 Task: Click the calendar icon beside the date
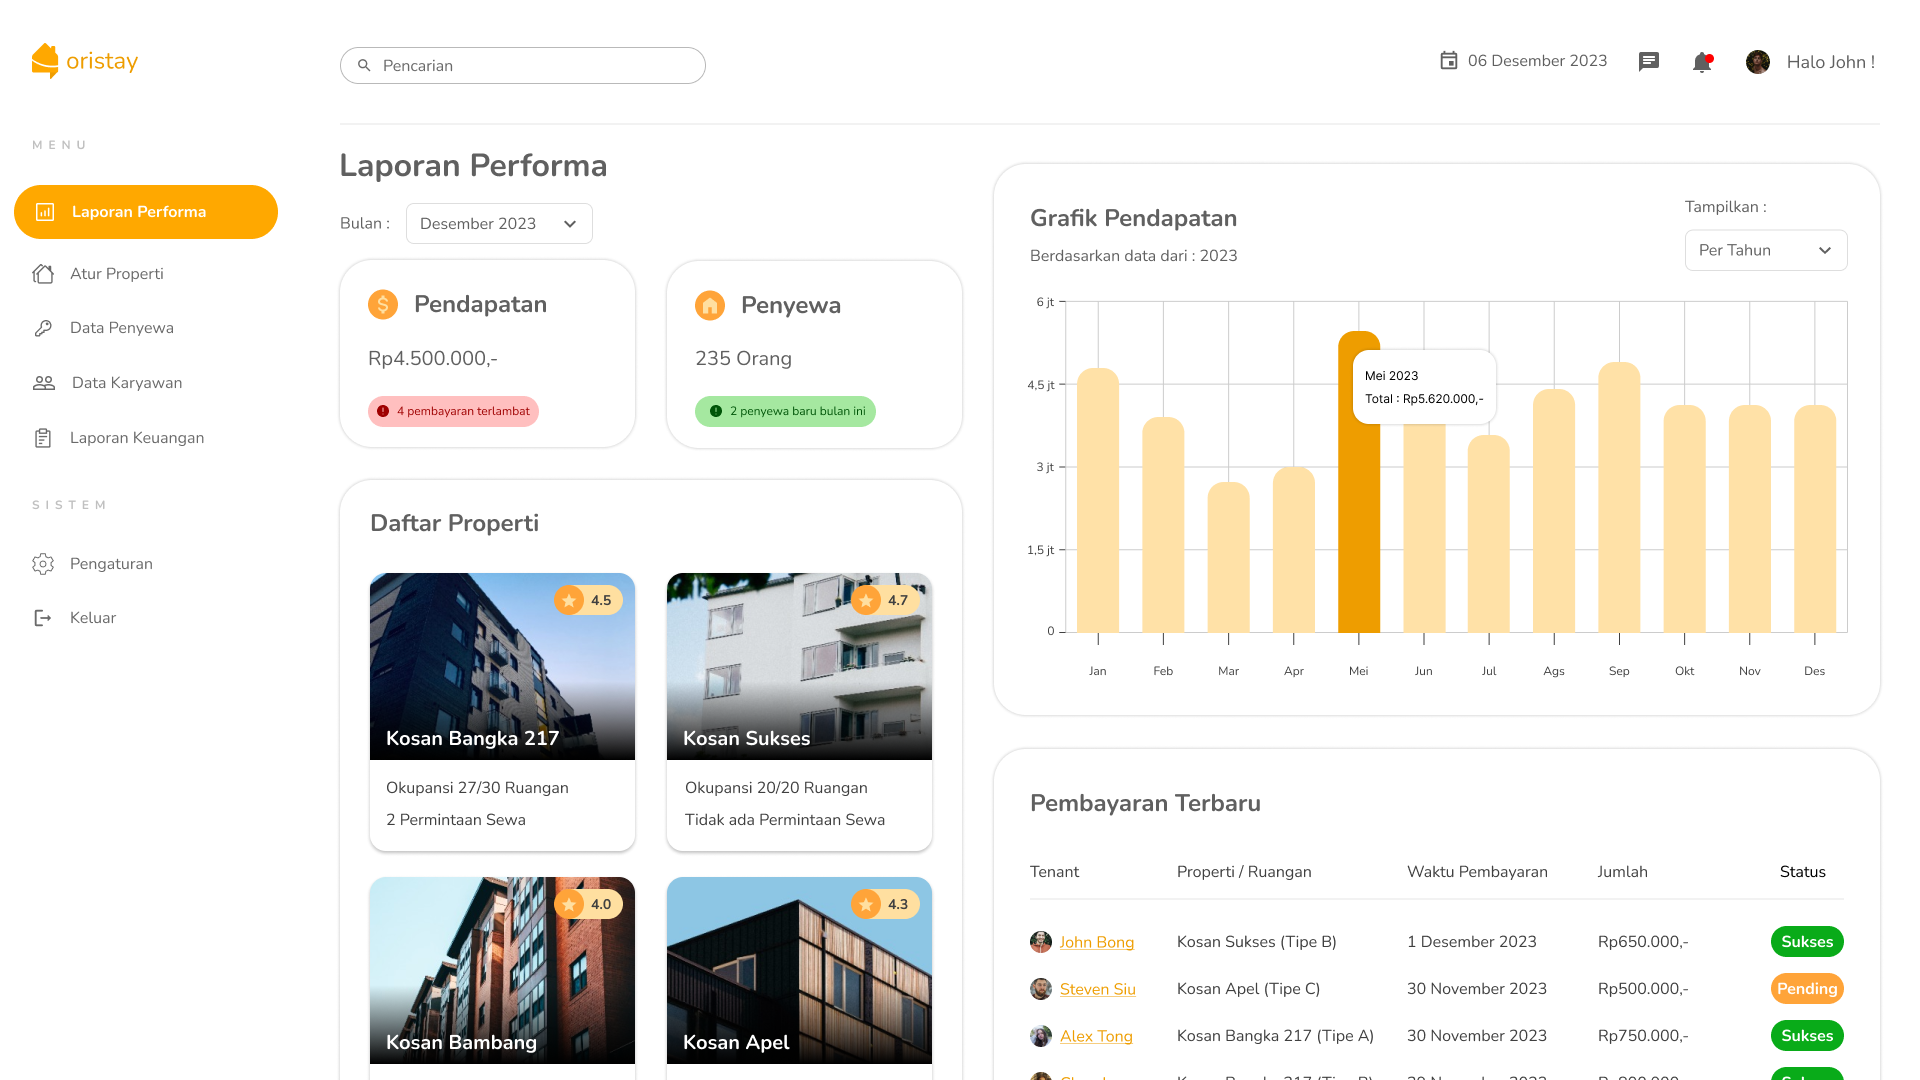[1448, 61]
